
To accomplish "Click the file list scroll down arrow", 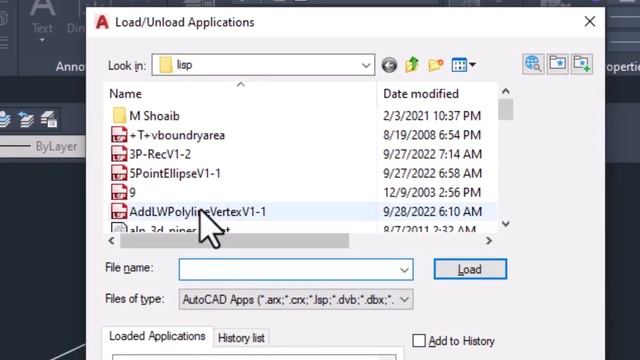I will (x=506, y=224).
